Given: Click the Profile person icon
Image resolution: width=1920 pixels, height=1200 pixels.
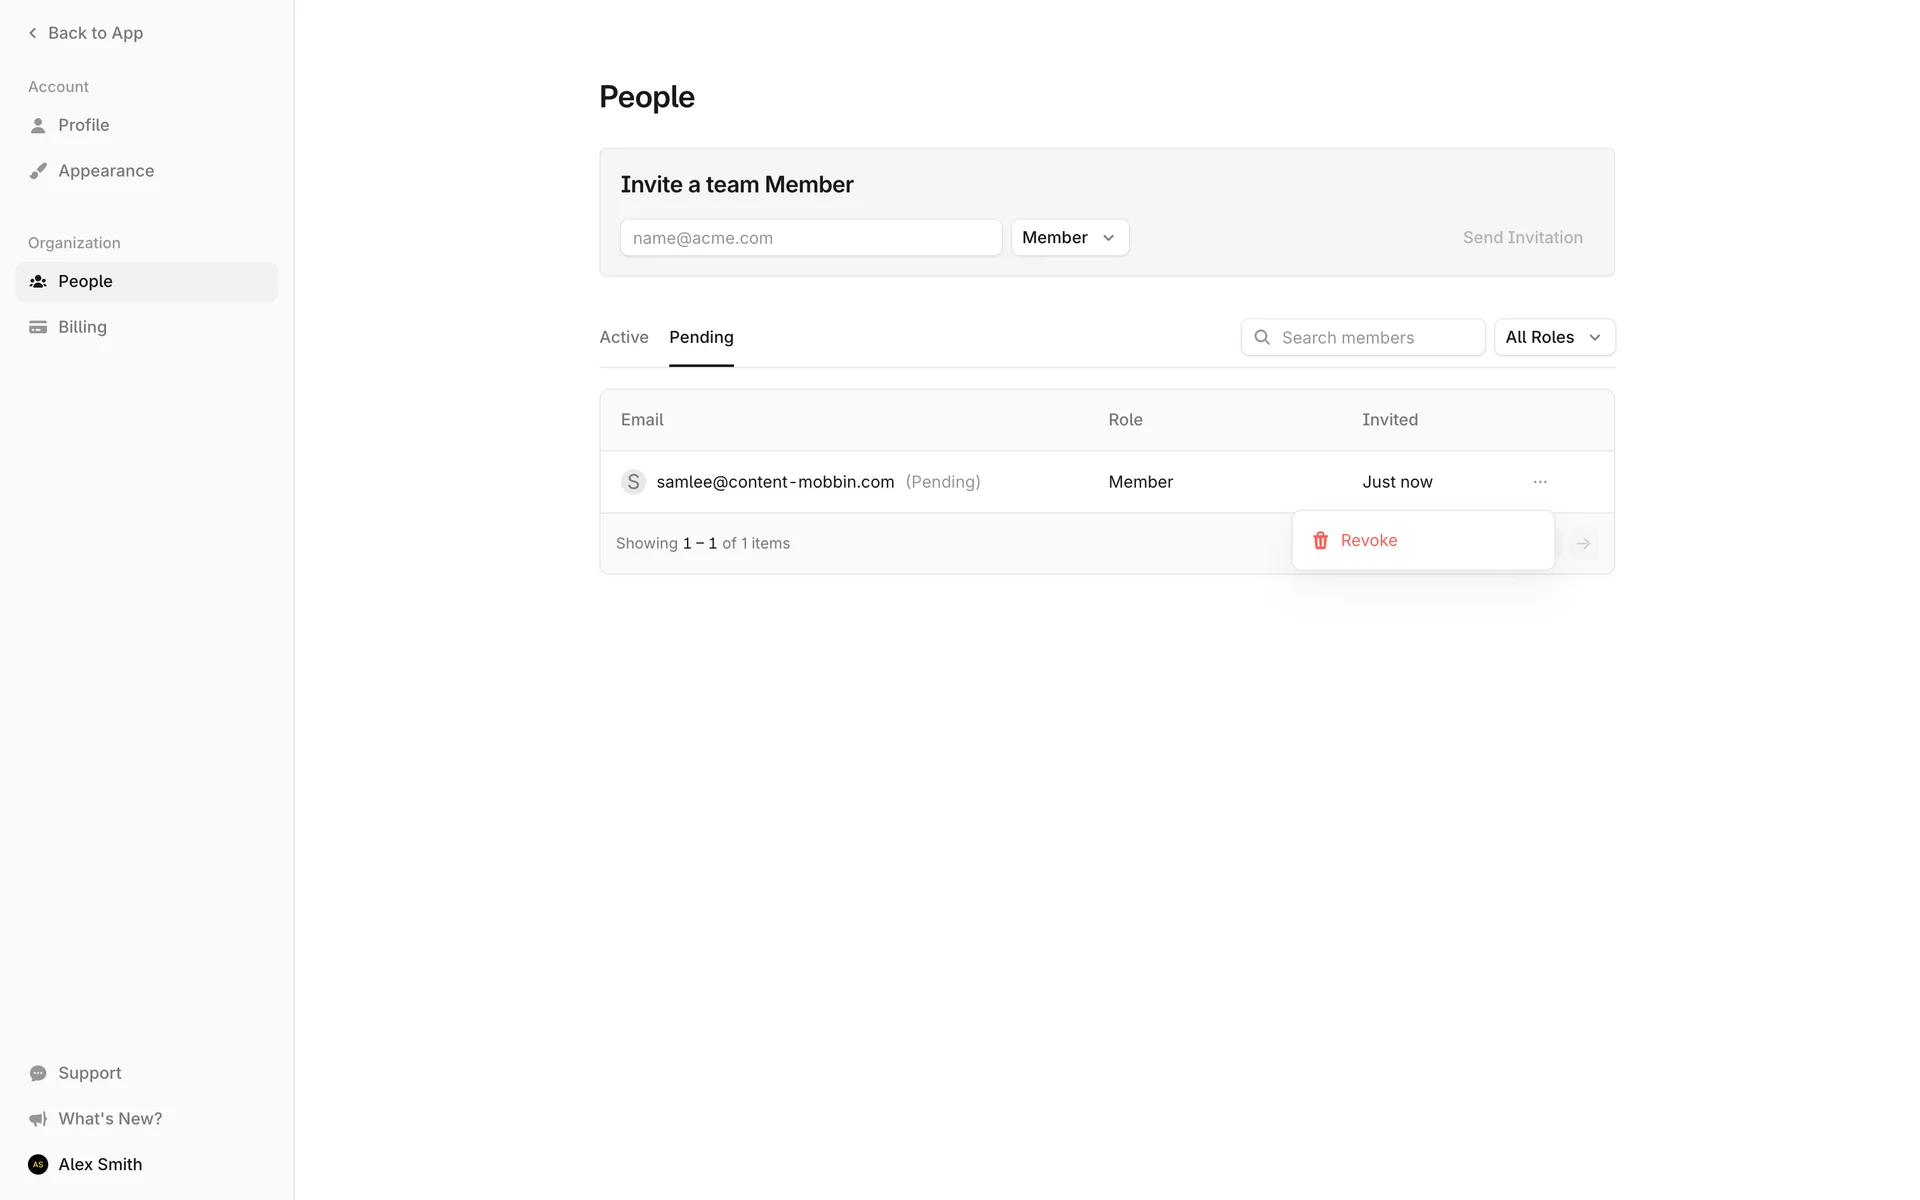Looking at the screenshot, I should [38, 126].
